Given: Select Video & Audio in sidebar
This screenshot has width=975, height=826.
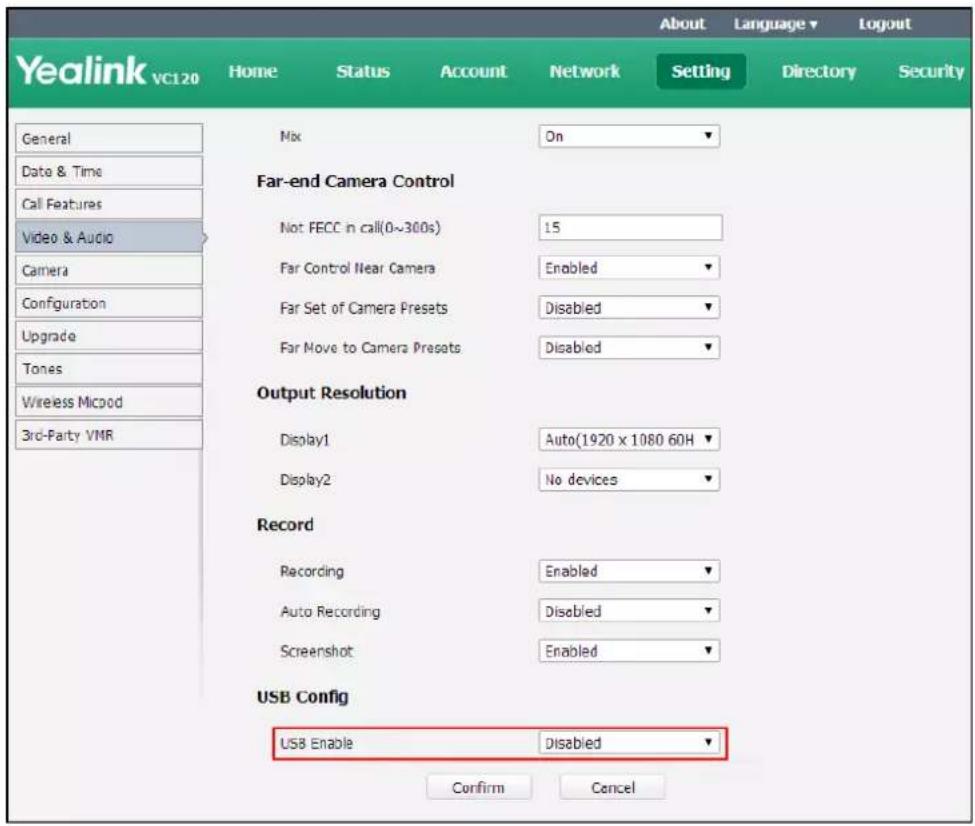Looking at the screenshot, I should [109, 237].
